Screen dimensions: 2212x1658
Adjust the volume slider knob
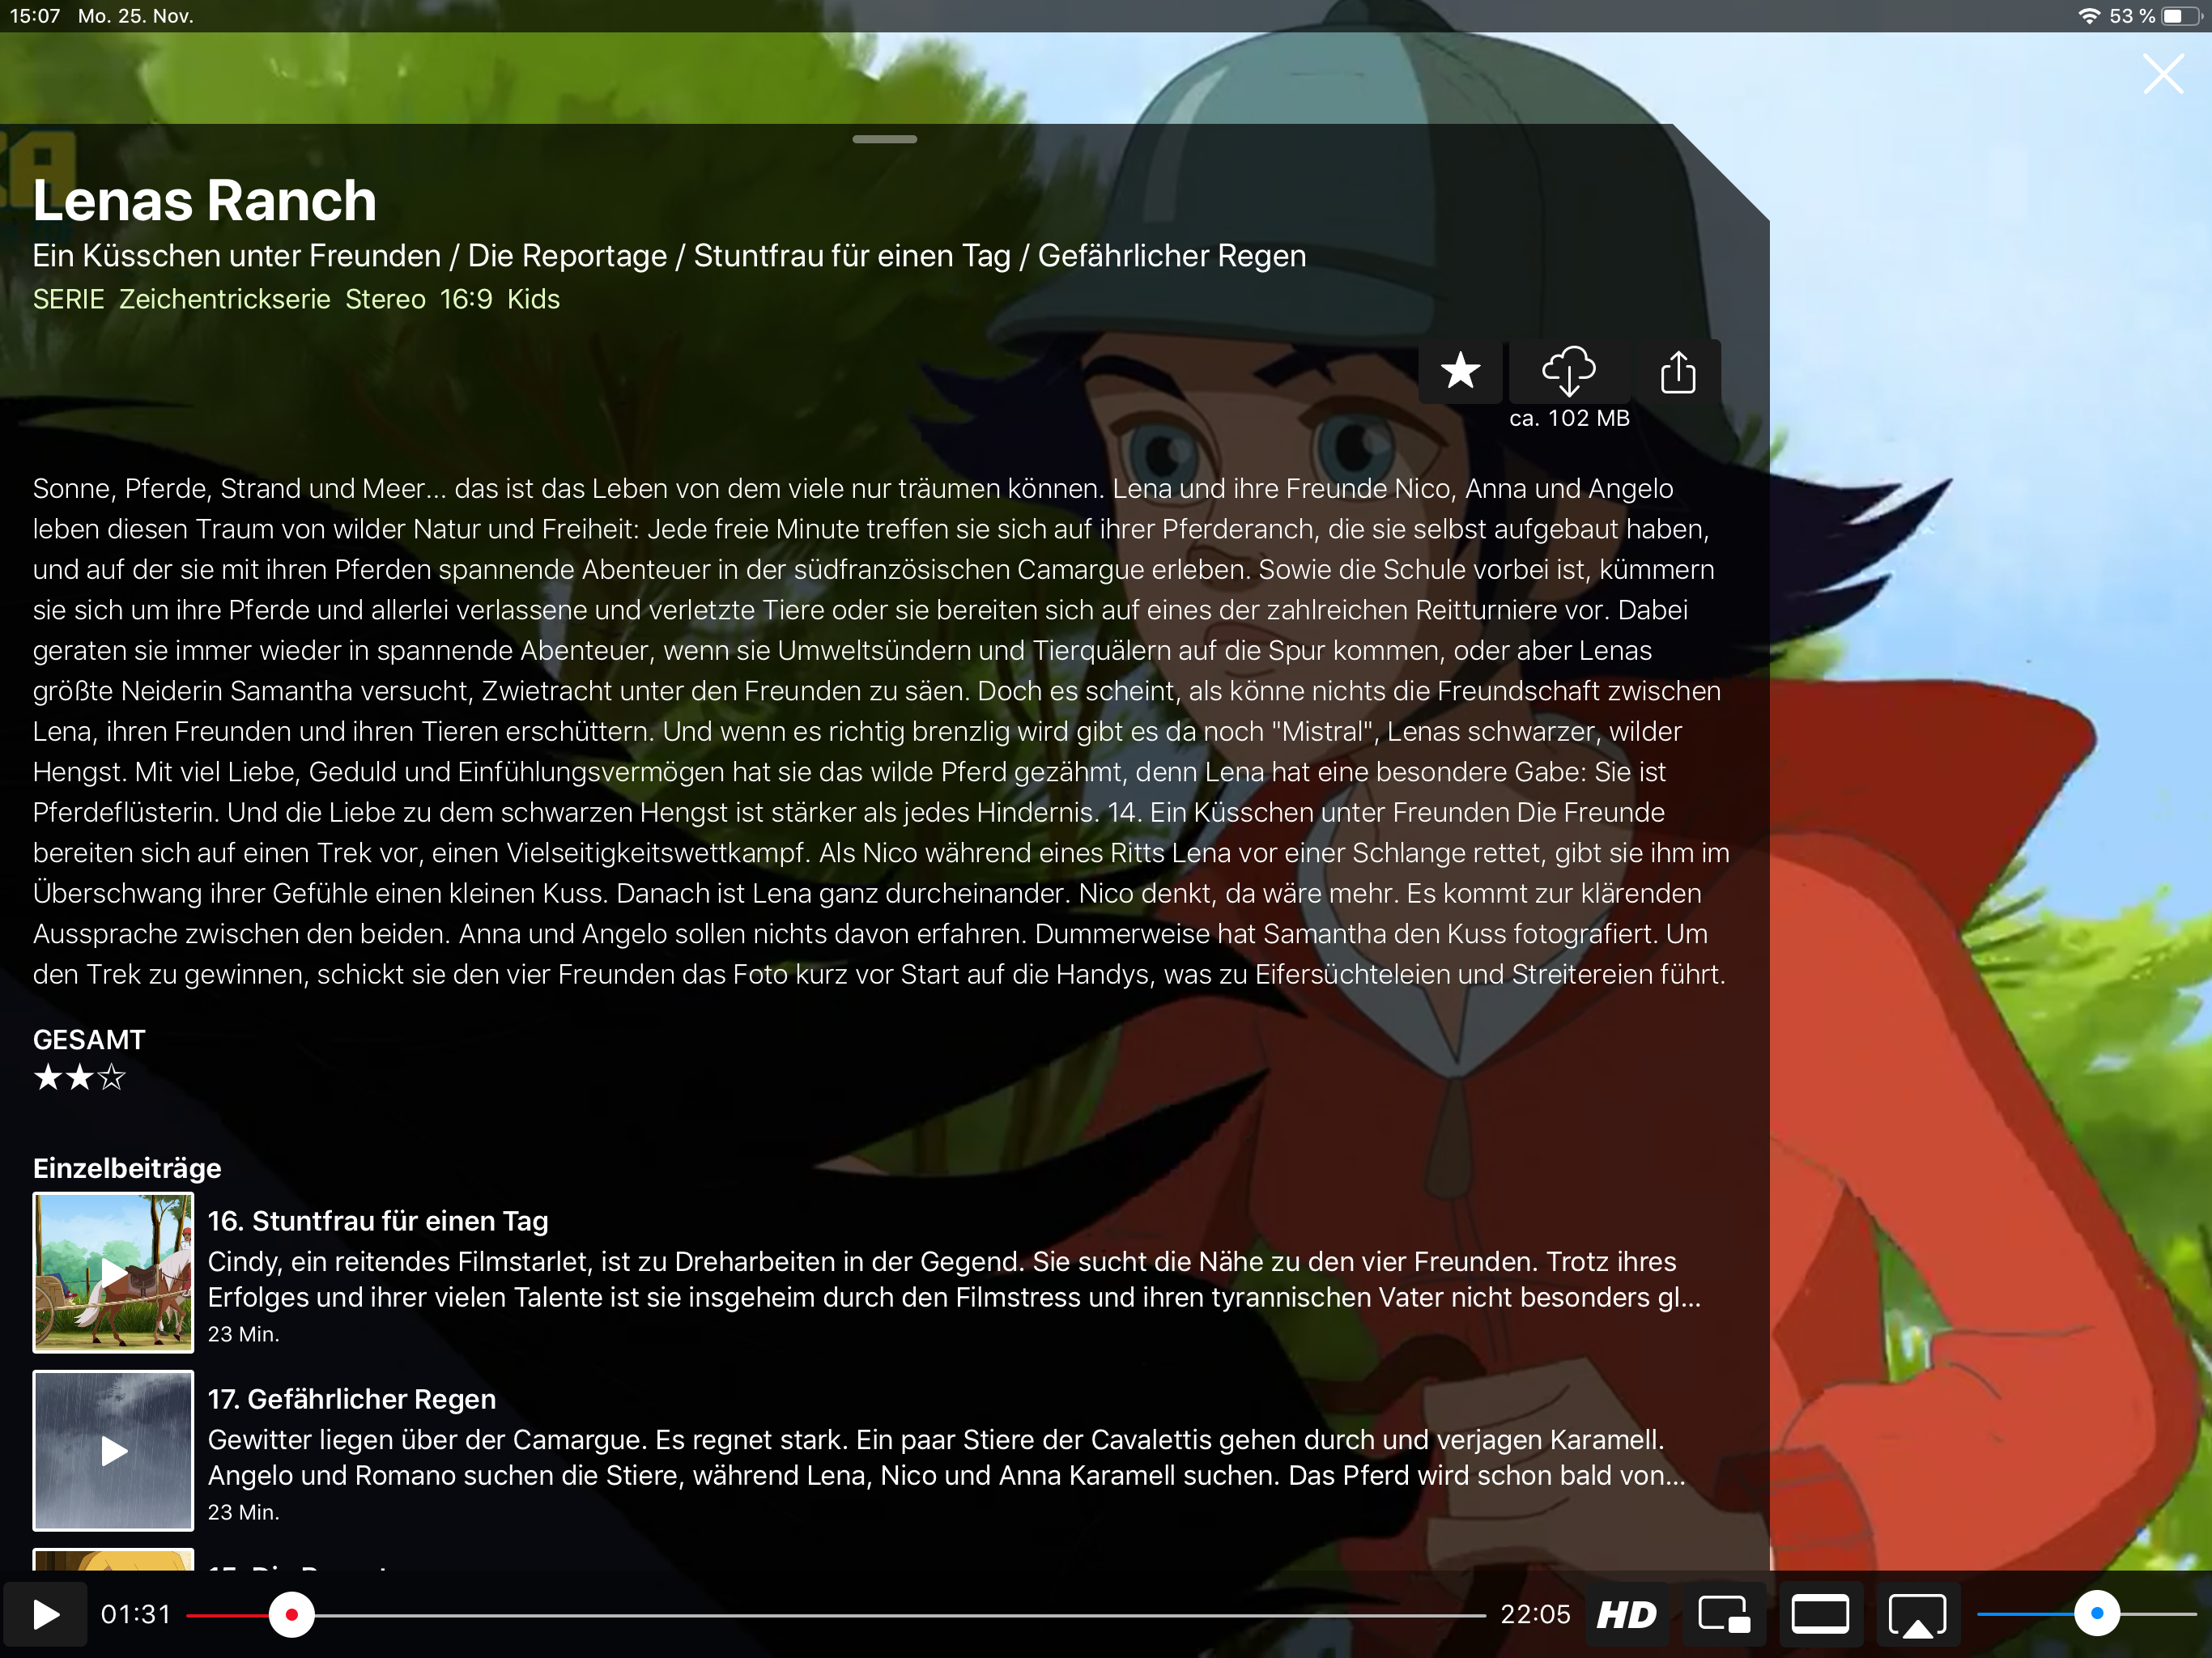[2097, 1614]
